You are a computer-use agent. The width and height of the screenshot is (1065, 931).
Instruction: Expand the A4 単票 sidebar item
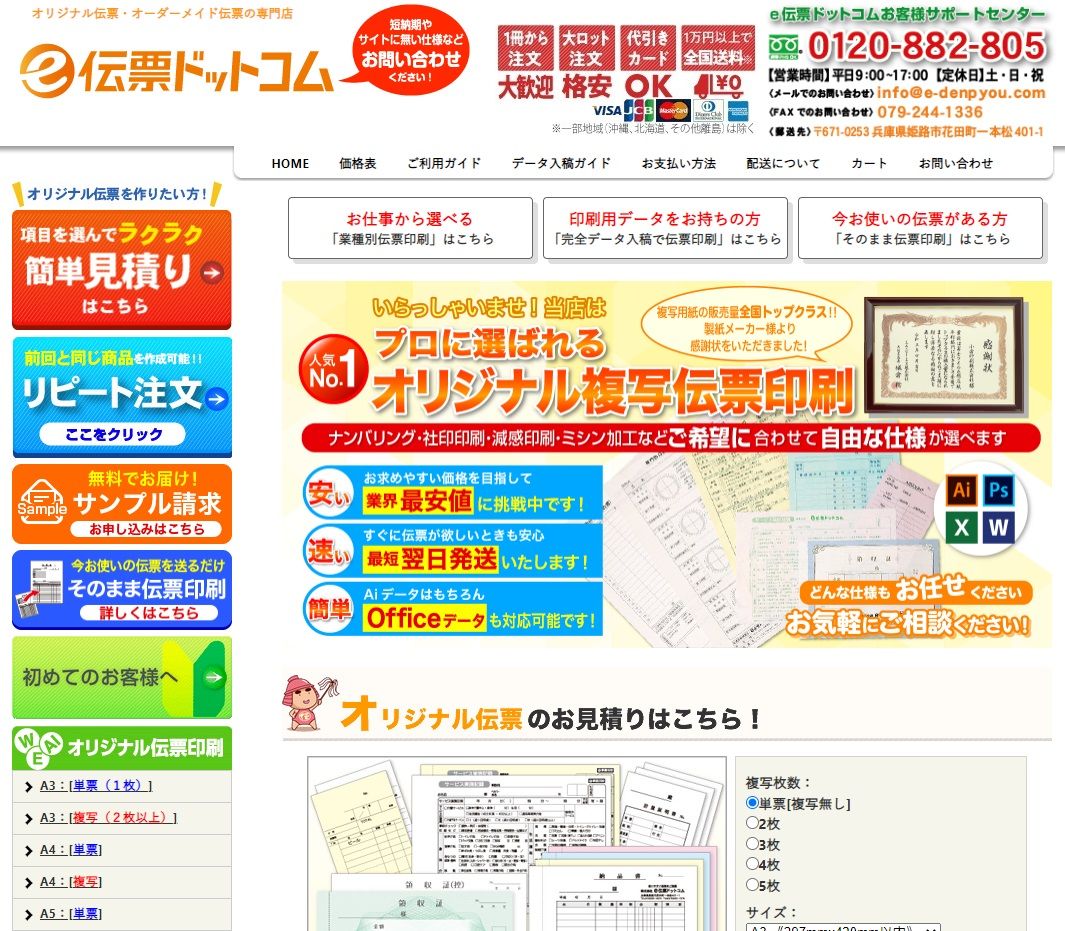pyautogui.click(x=71, y=850)
